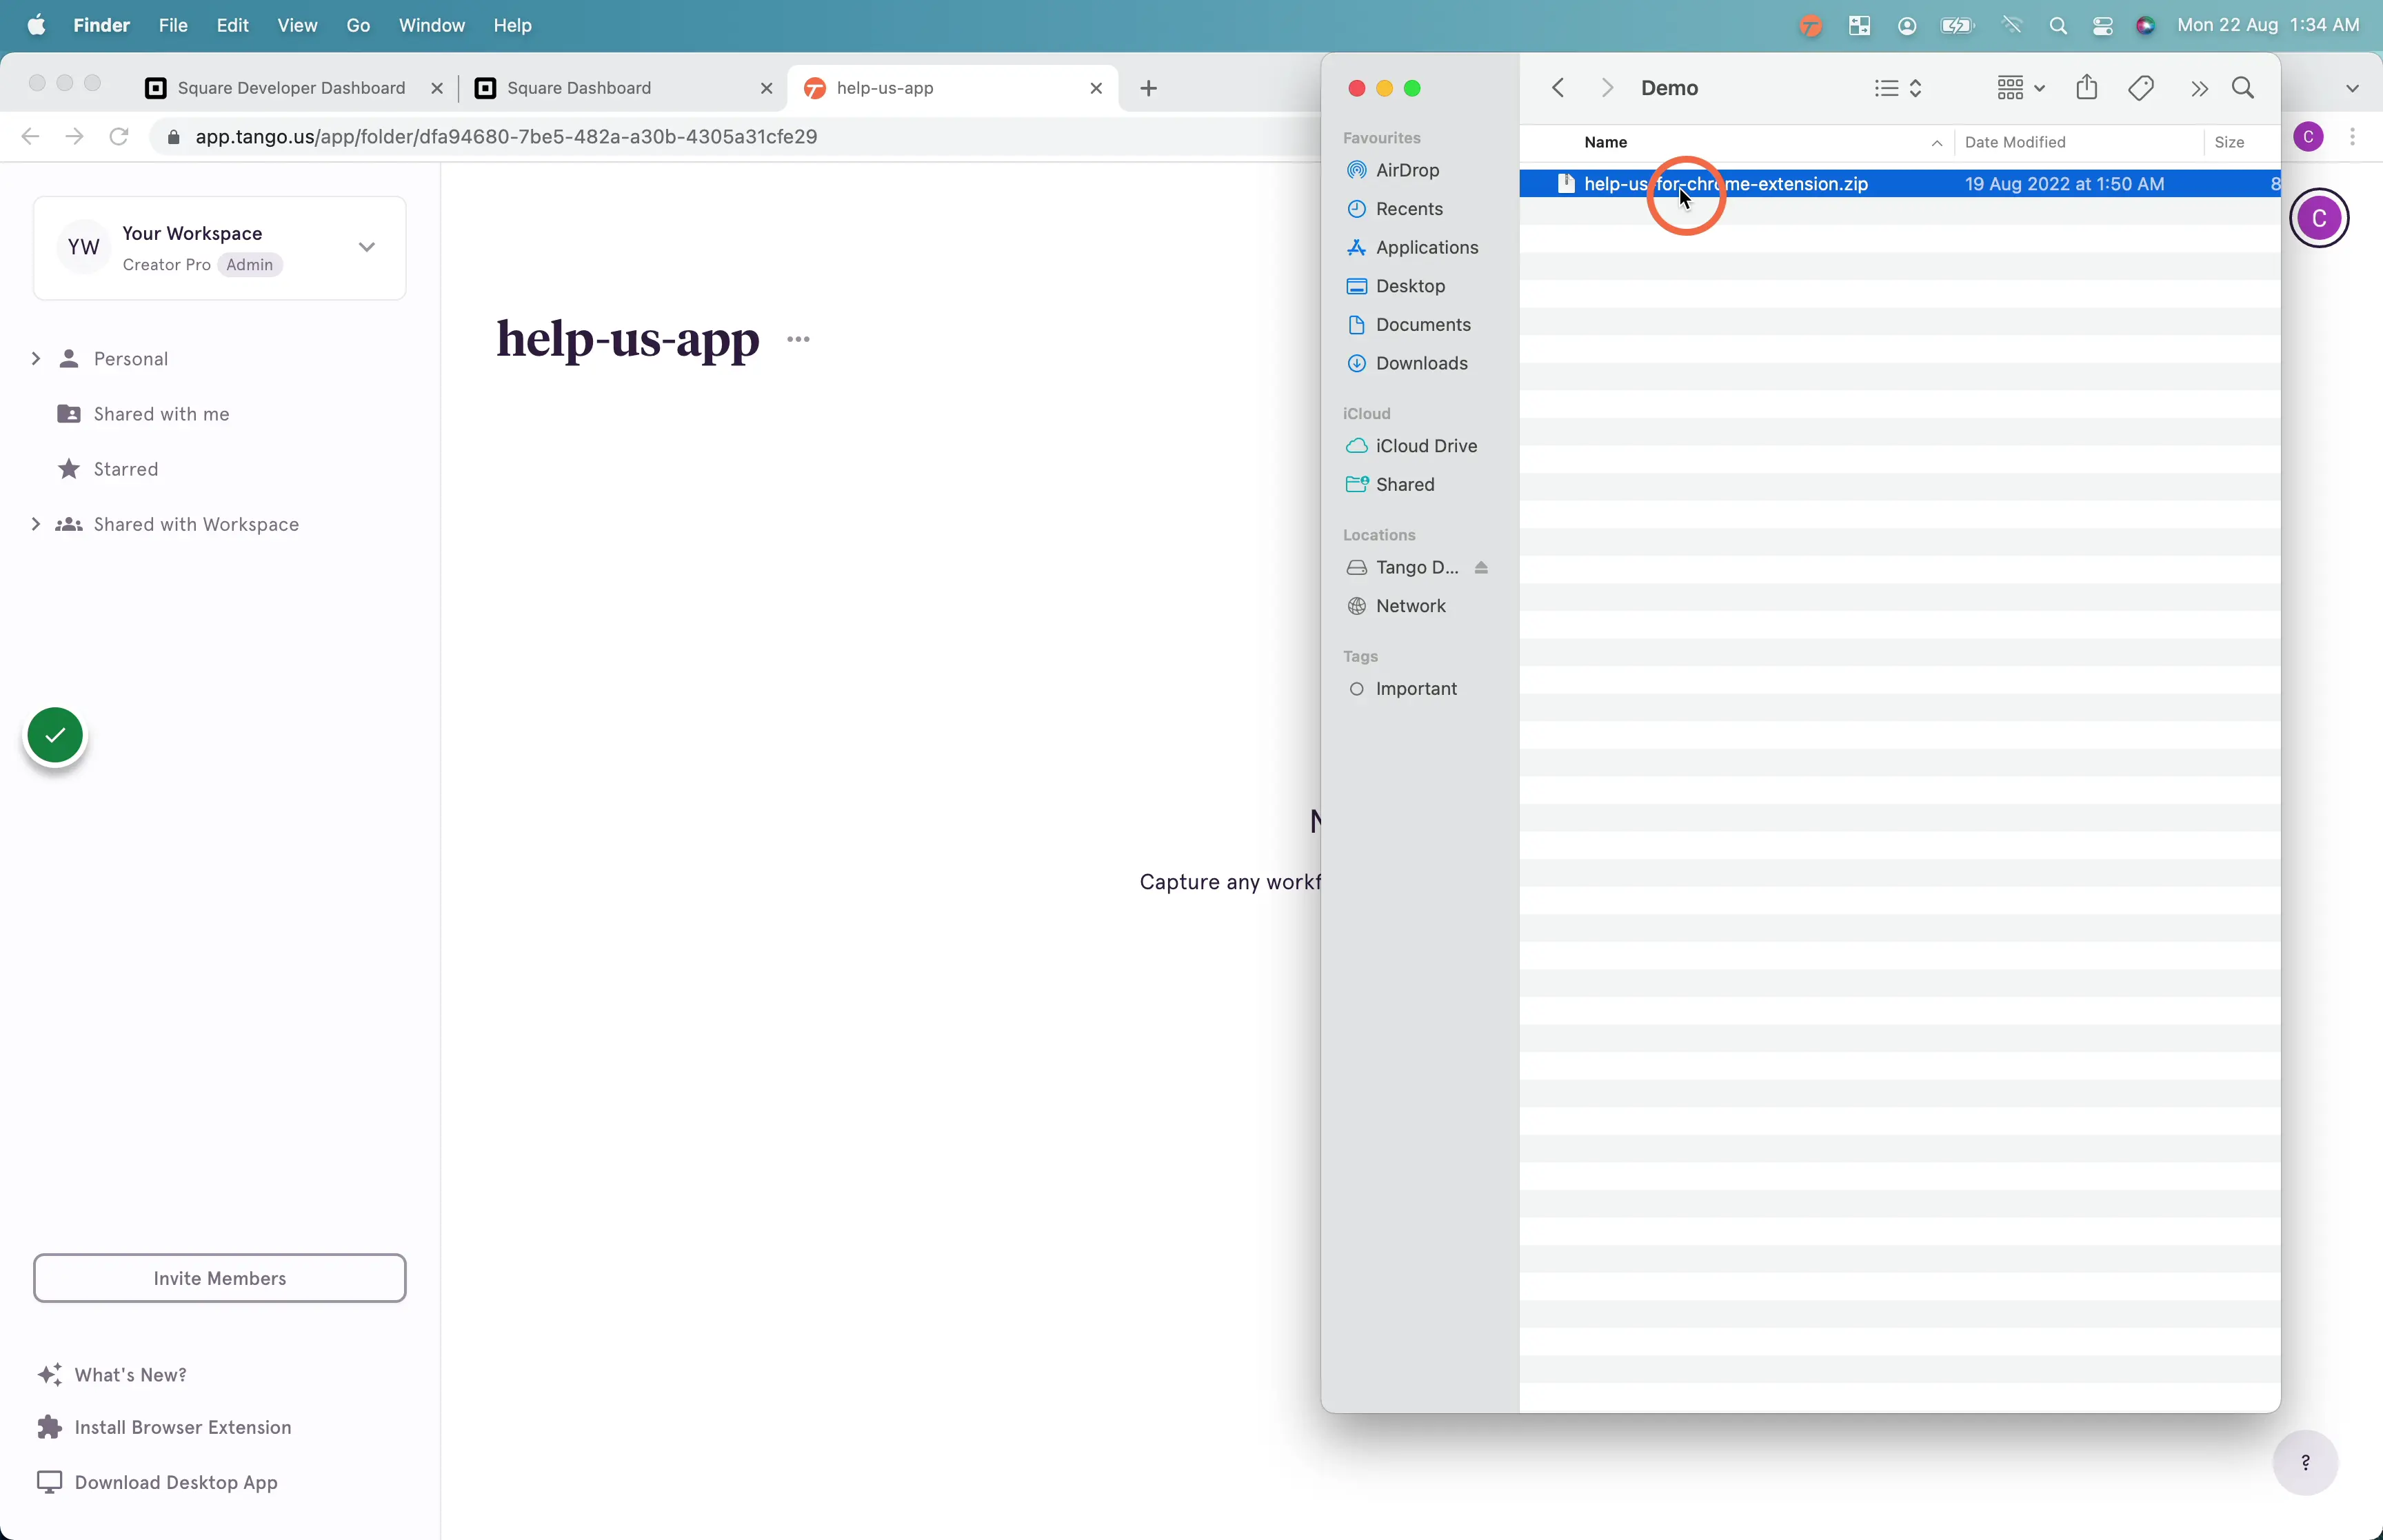Open a new browser tab
The image size is (2383, 1540).
(1148, 88)
